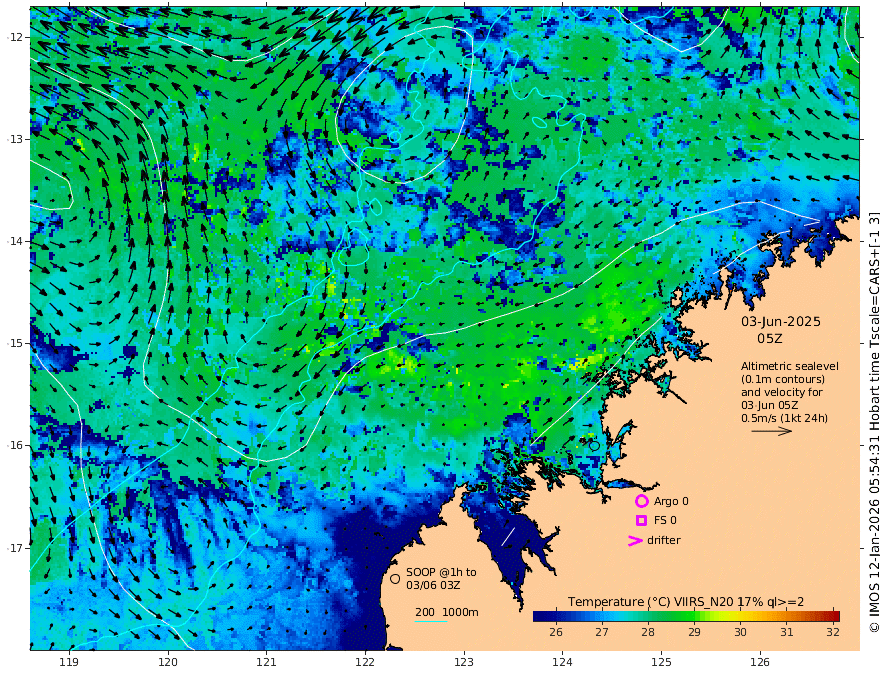This screenshot has height=680, width=880.
Task: Click the 'FS 0' legend label
Action: (665, 520)
